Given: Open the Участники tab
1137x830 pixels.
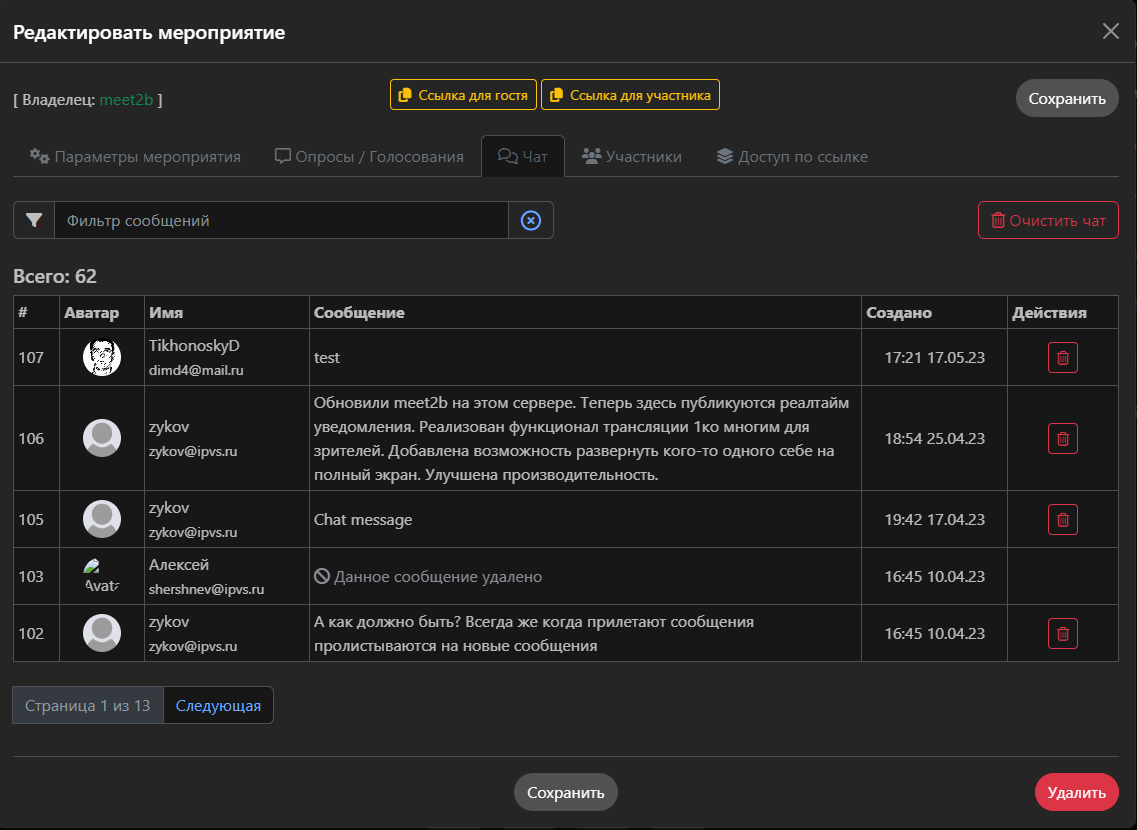Looking at the screenshot, I should pos(632,157).
